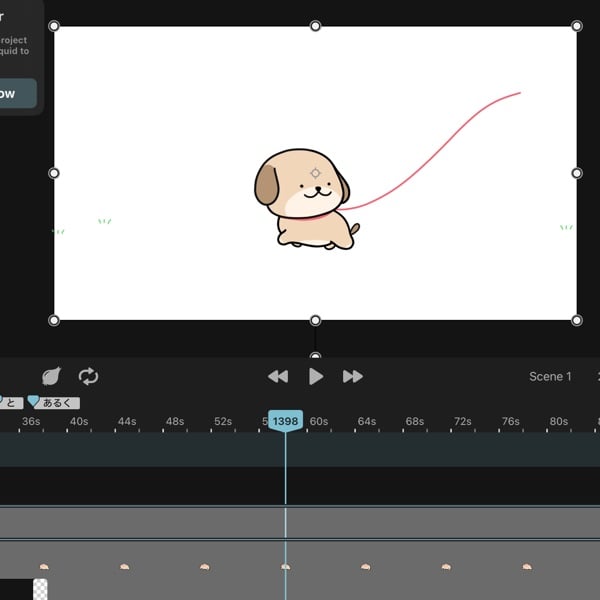Click the pivot point on dog's forehead

[x=315, y=173]
